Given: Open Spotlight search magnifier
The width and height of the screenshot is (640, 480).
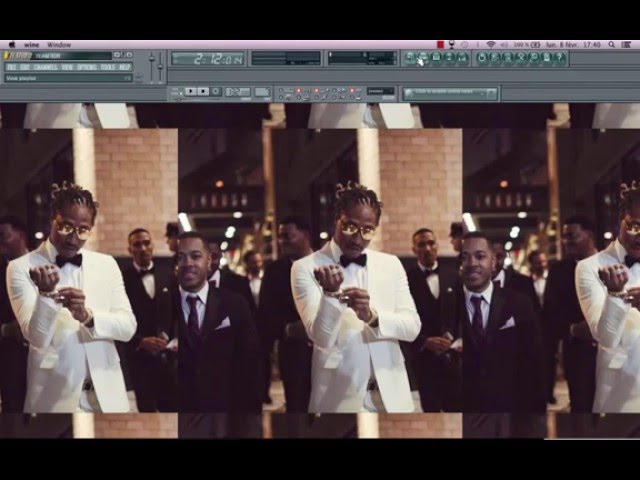Looking at the screenshot, I should pos(611,44).
